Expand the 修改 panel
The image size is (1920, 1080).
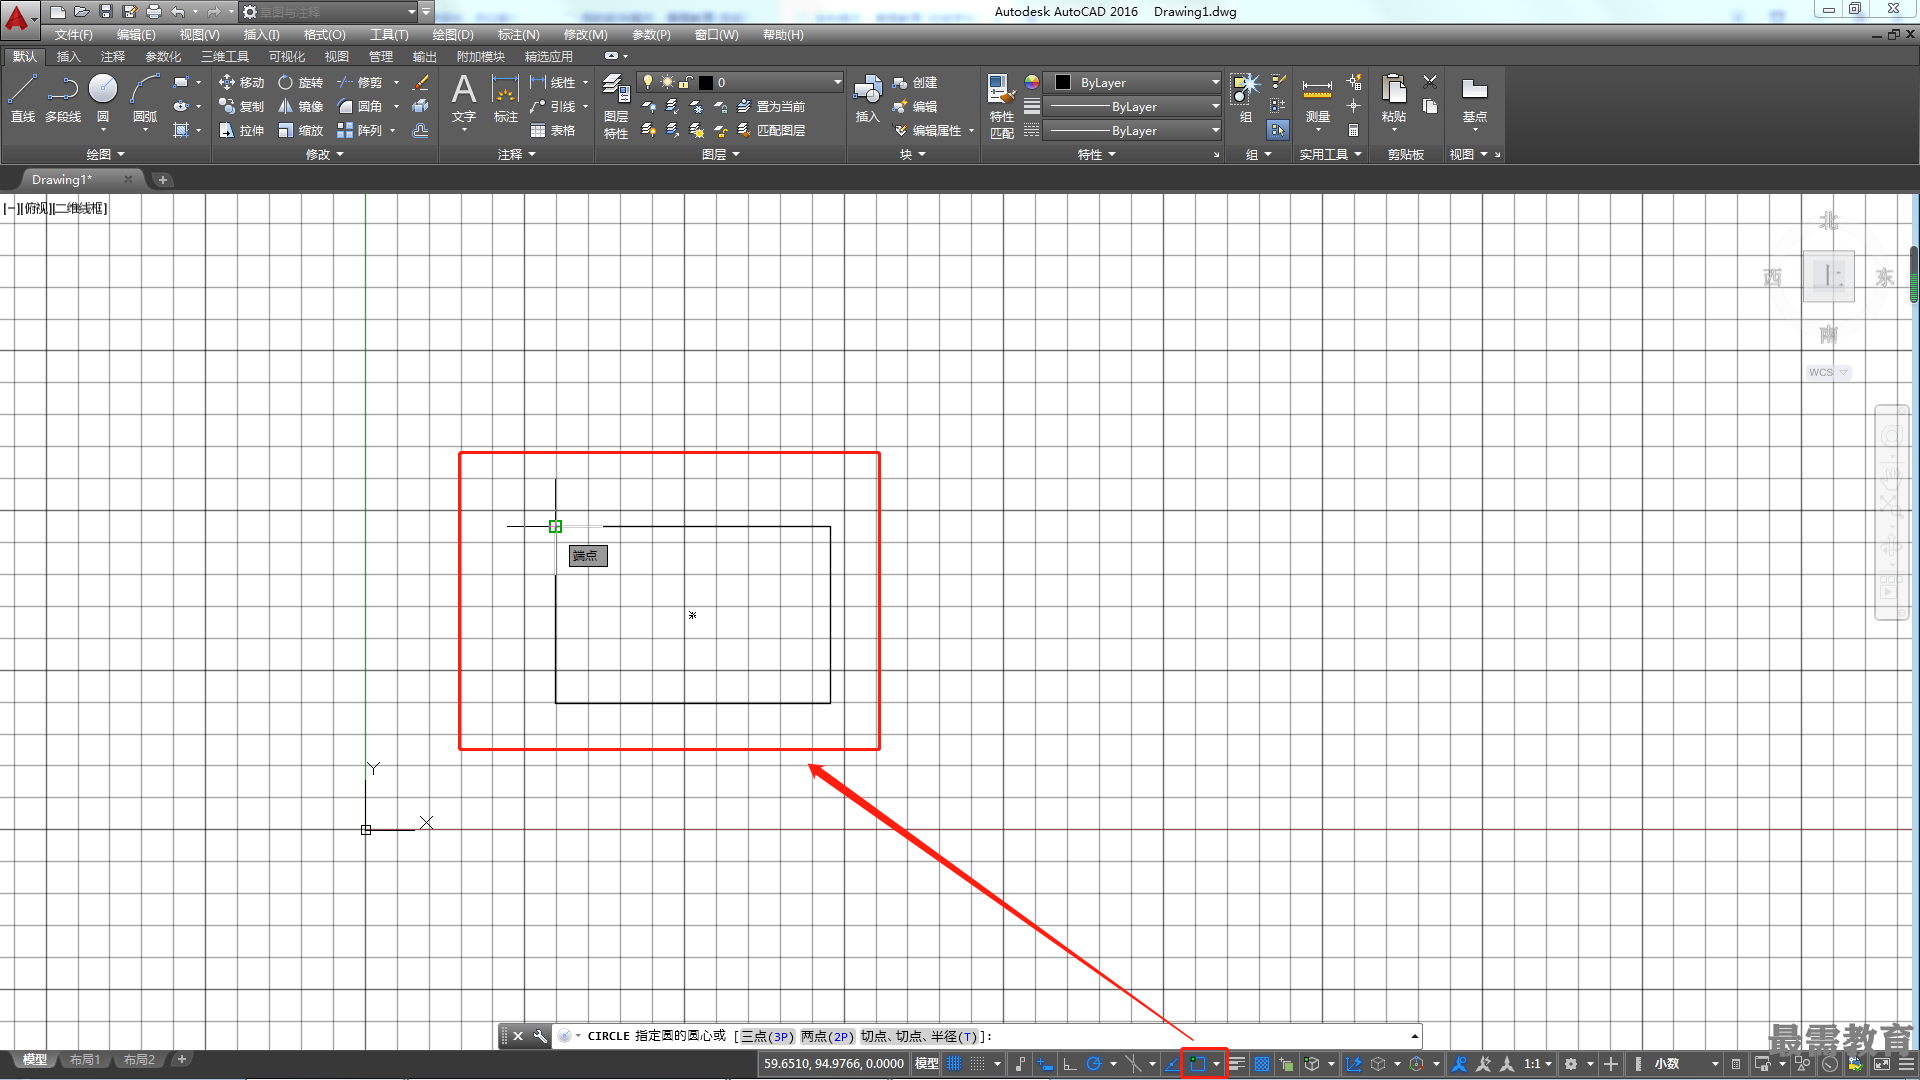point(325,155)
